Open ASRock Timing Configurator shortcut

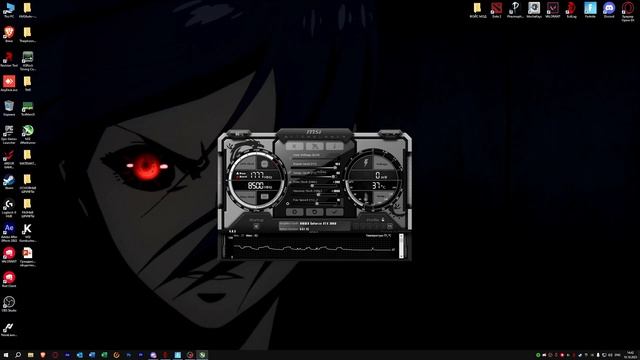(x=27, y=60)
